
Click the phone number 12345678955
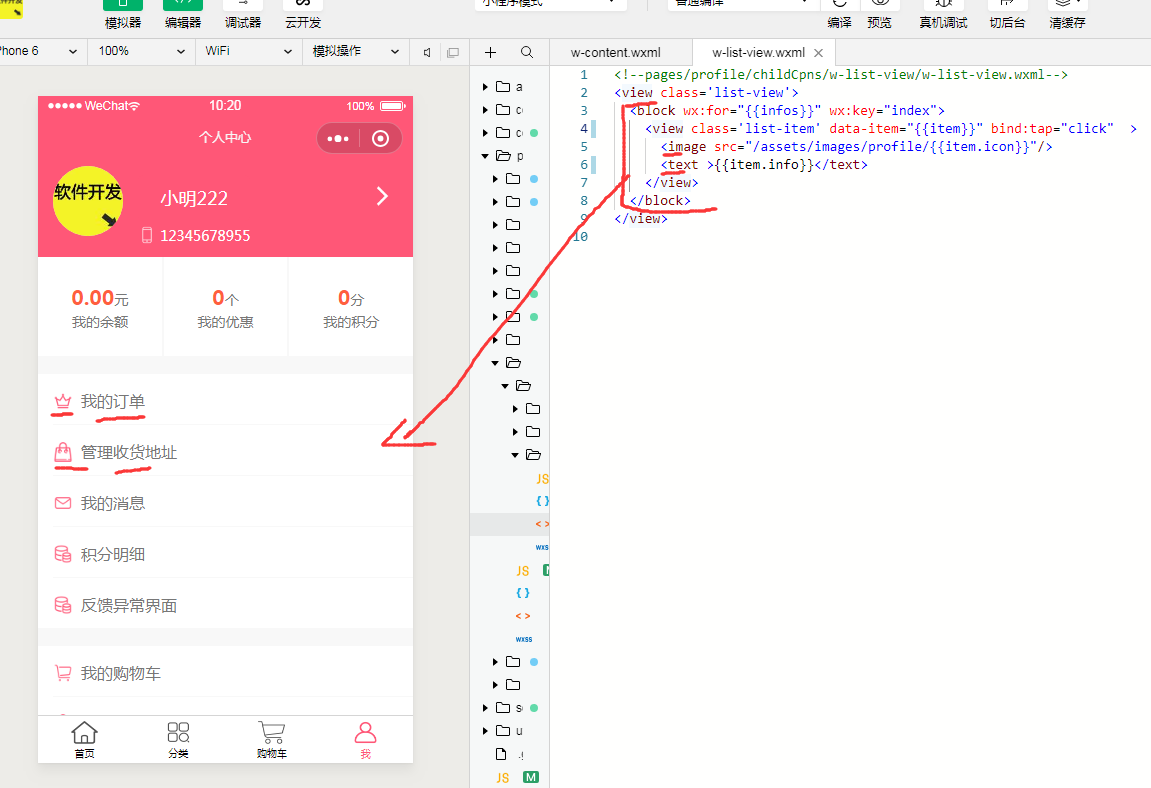click(x=205, y=236)
